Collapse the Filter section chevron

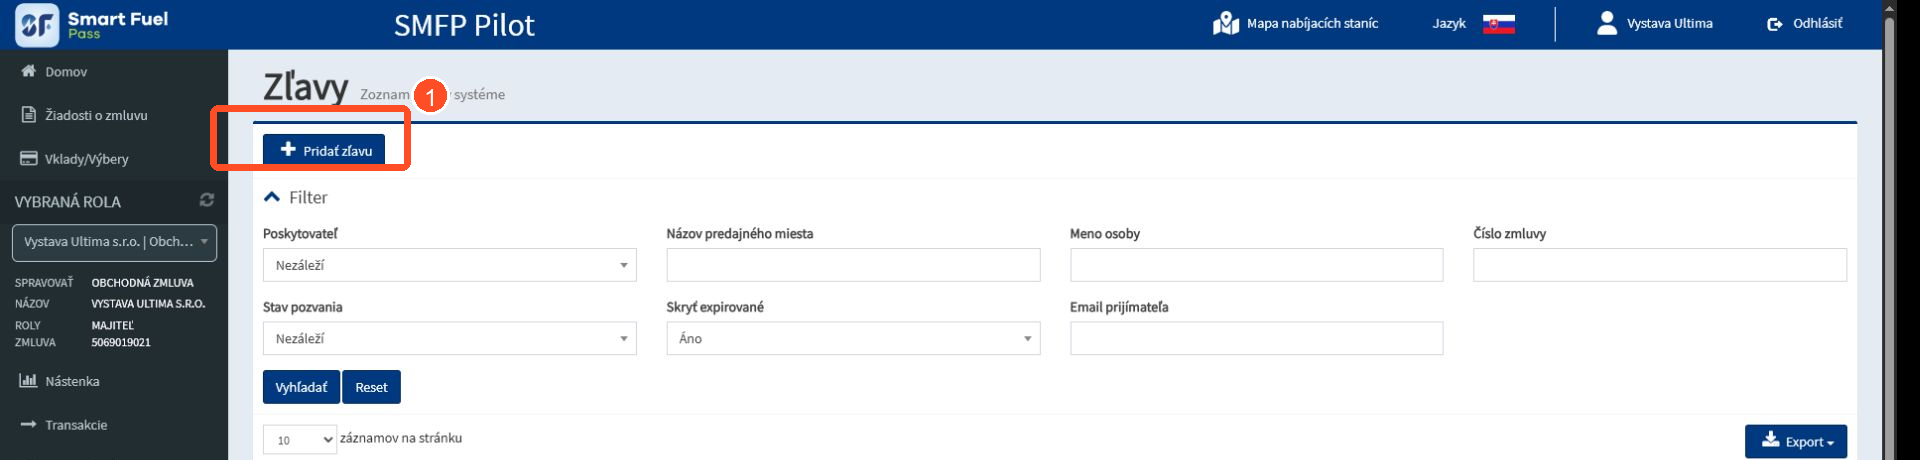click(x=272, y=197)
